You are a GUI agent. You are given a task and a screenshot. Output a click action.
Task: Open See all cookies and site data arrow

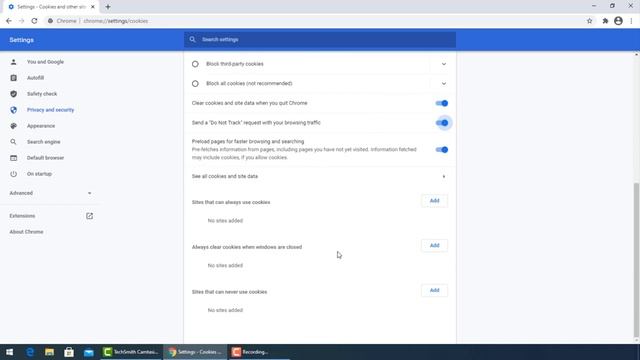click(444, 177)
